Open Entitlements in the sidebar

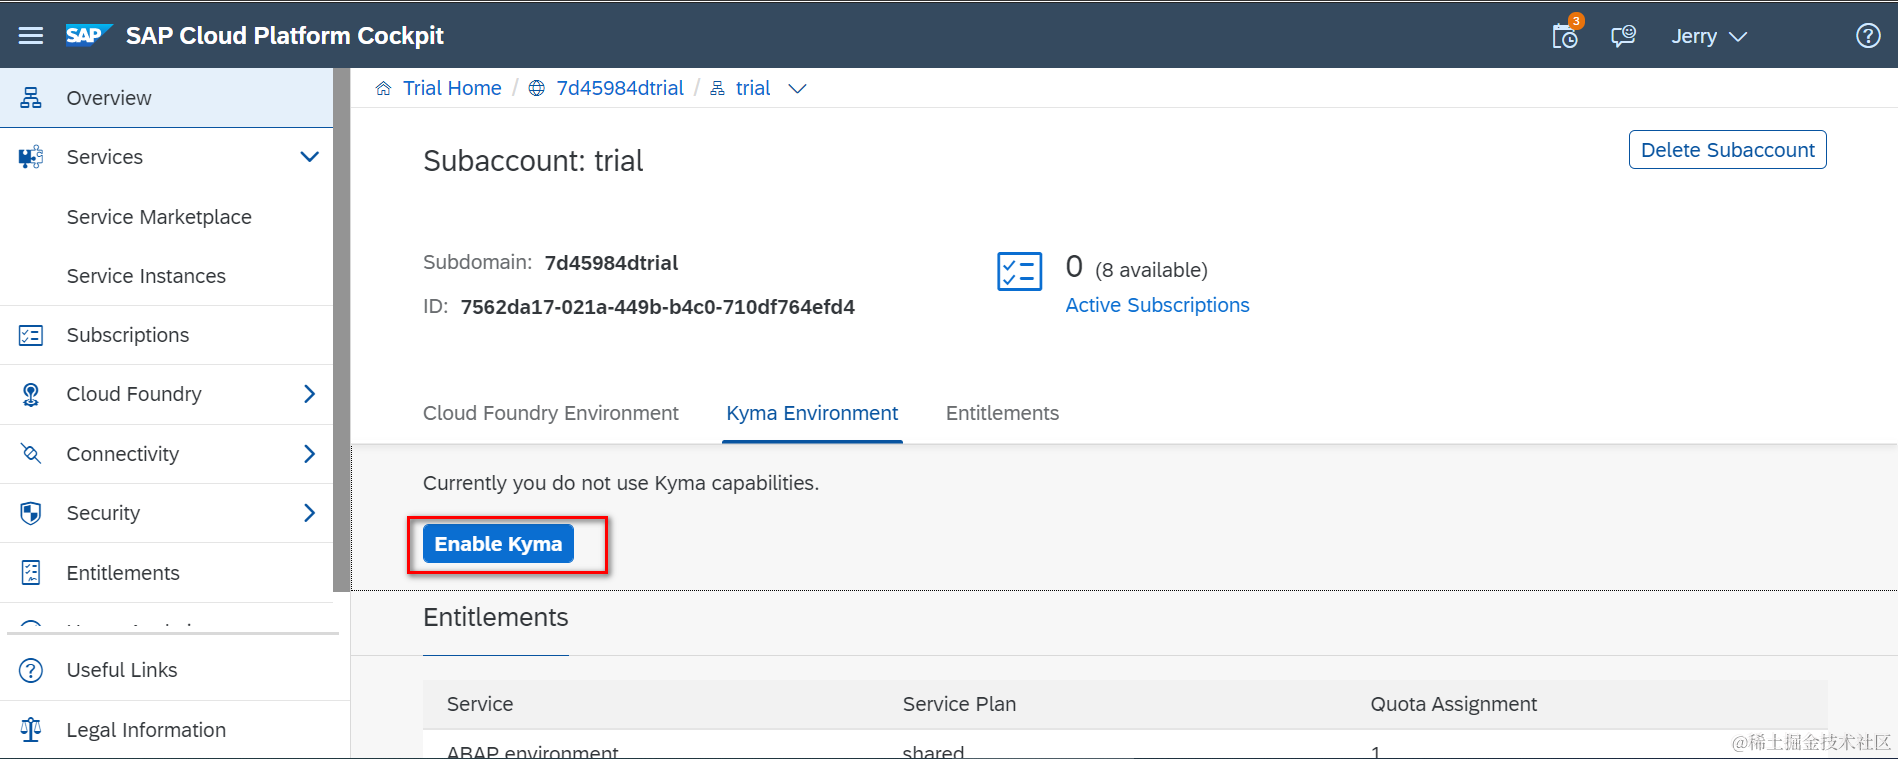(x=123, y=573)
